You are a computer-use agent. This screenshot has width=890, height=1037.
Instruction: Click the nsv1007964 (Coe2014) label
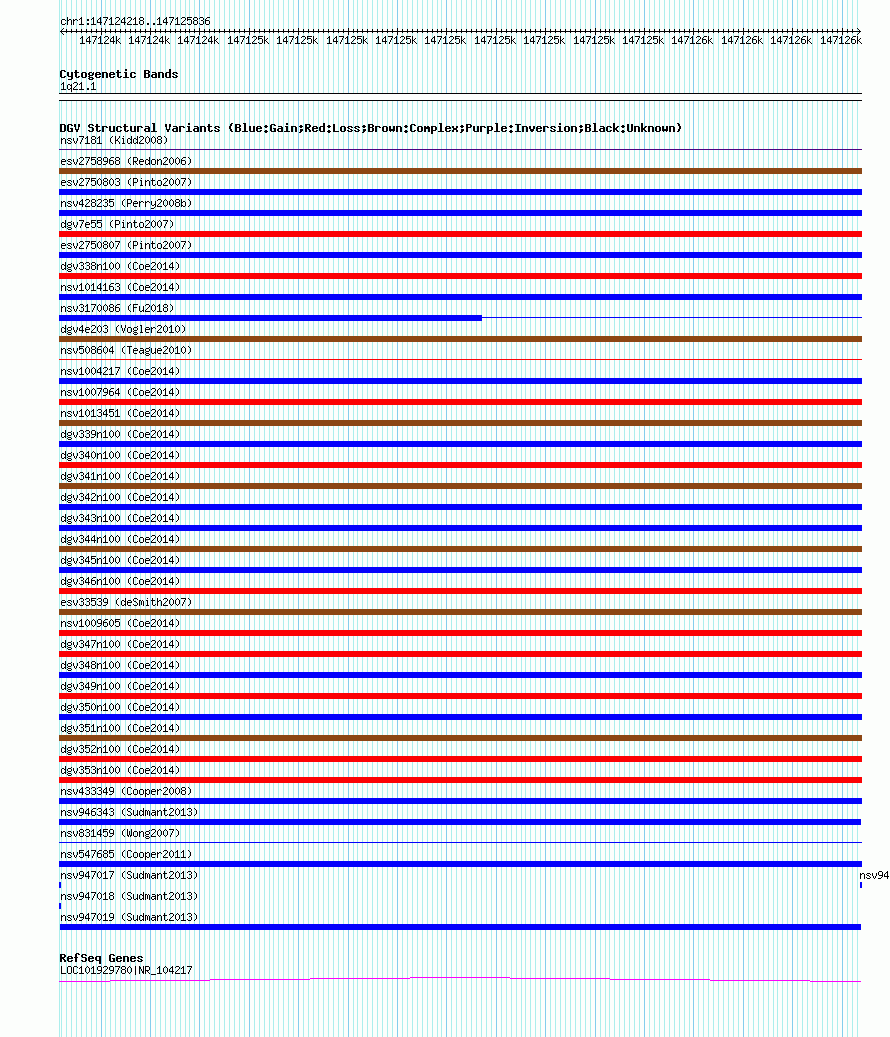[x=120, y=392]
